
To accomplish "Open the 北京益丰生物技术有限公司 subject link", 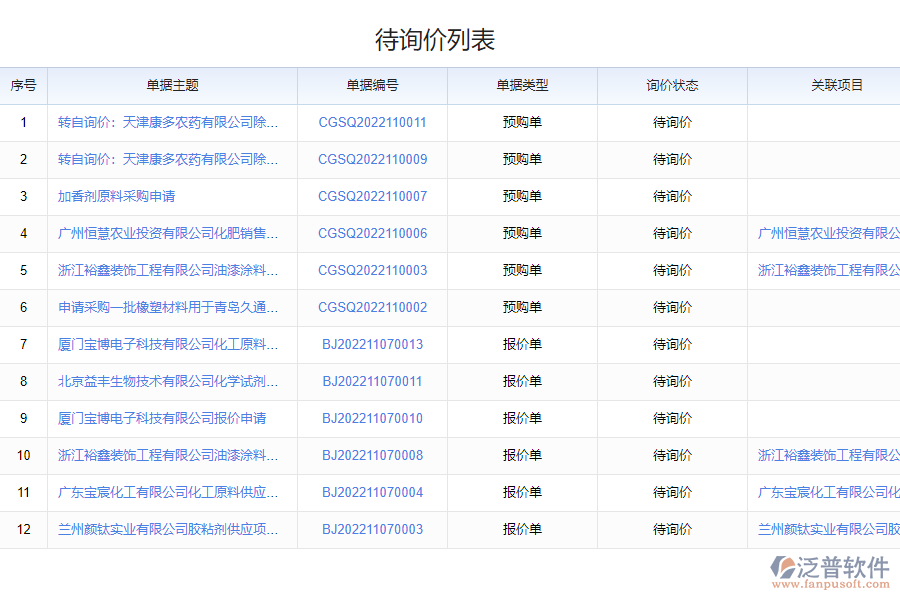I will tap(168, 382).
